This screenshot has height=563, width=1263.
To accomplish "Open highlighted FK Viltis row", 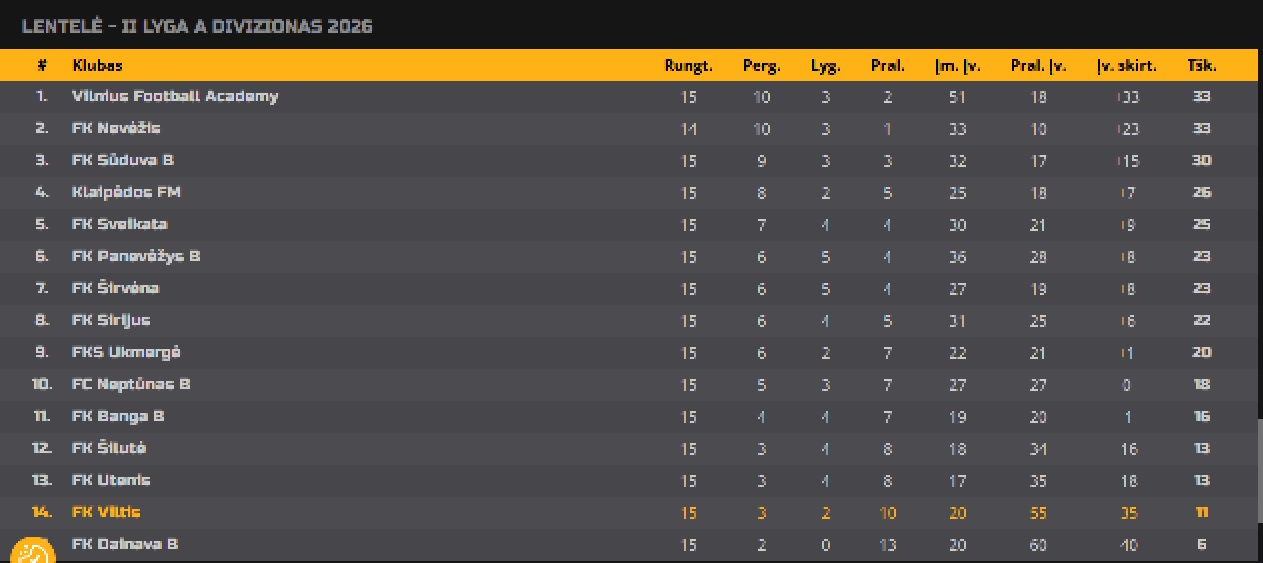I will click(x=640, y=512).
